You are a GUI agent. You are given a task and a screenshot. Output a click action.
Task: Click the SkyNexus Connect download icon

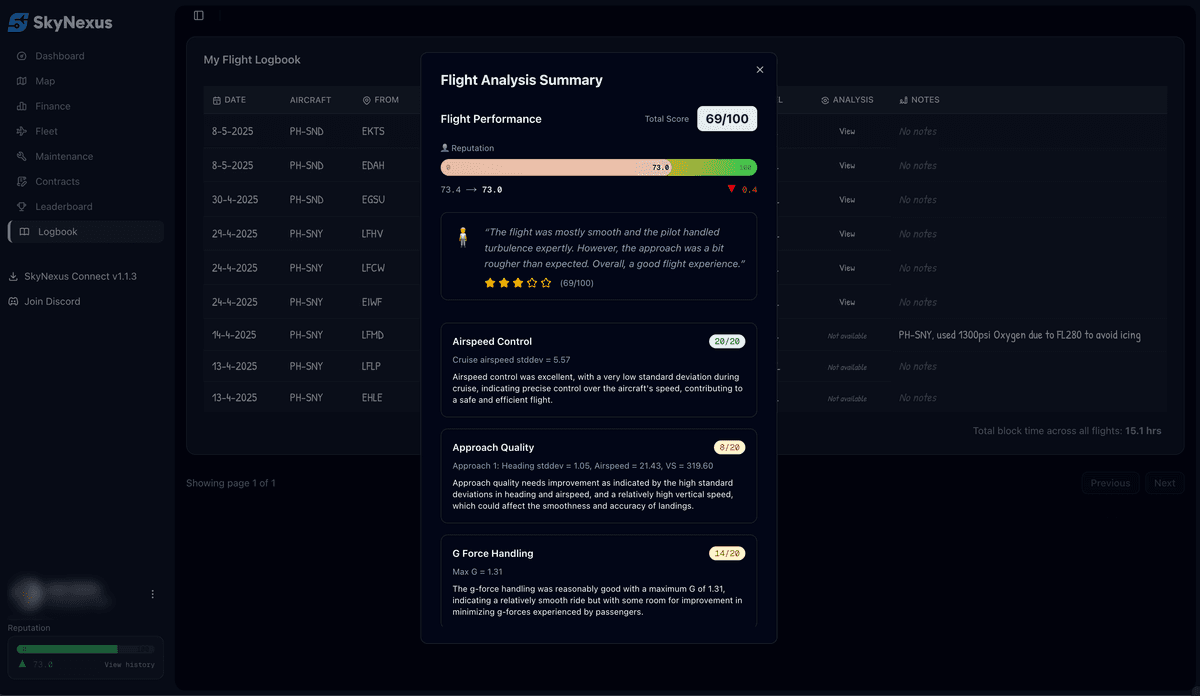[12, 276]
